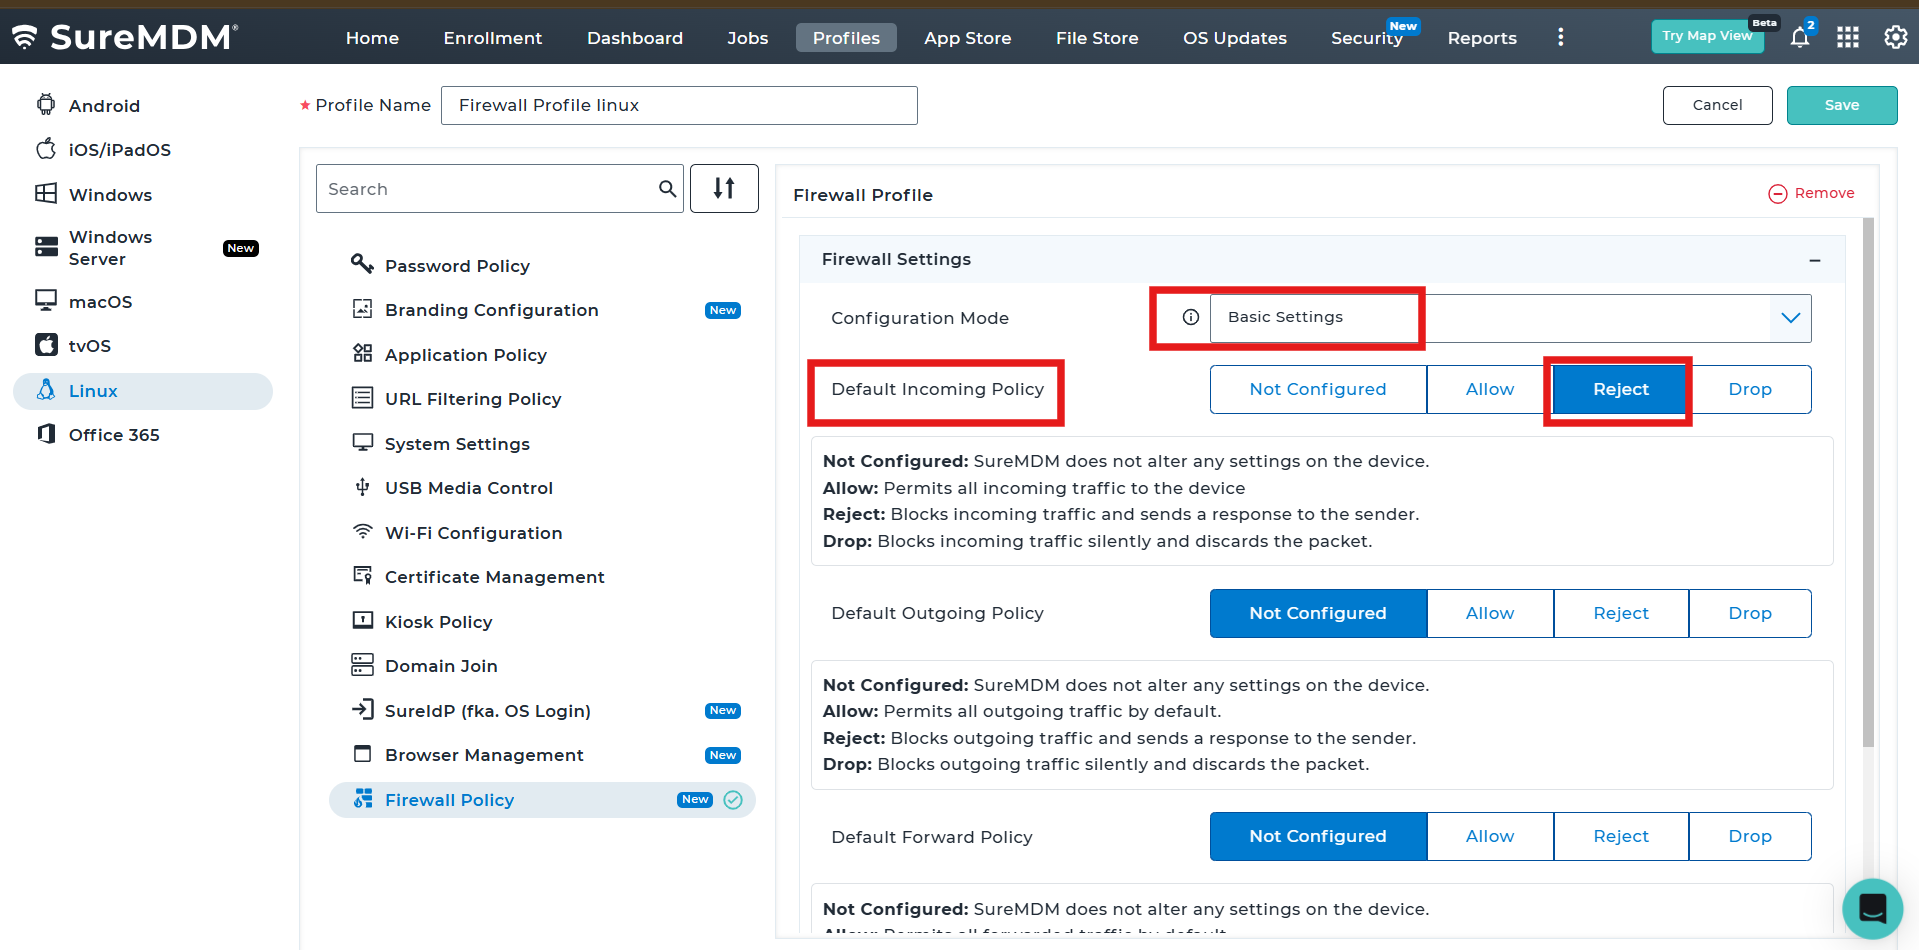Collapse the Firewall Settings section

[x=1814, y=260]
